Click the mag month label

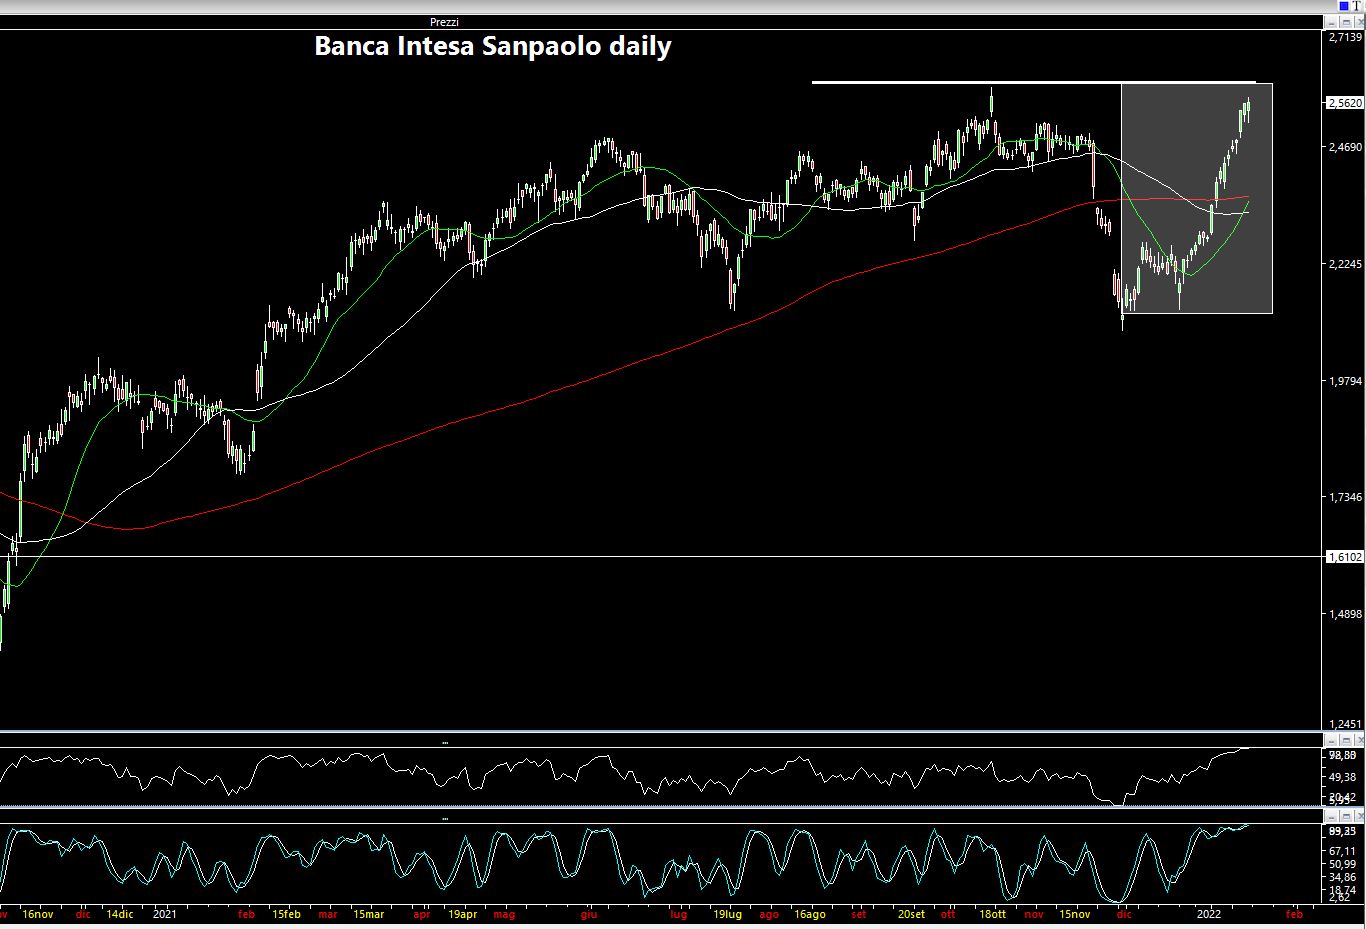[x=505, y=914]
